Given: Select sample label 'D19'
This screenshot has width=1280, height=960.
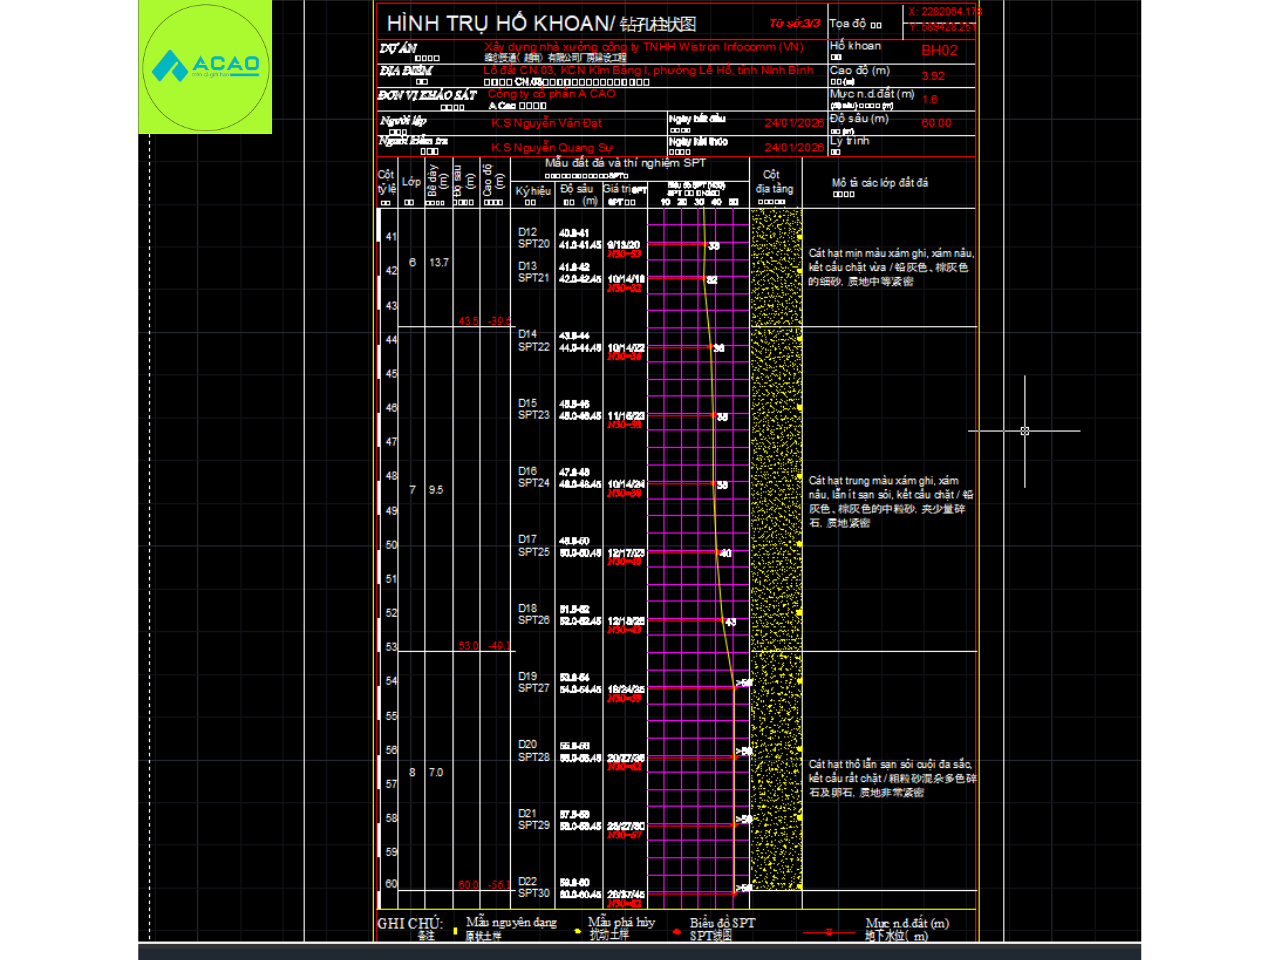Looking at the screenshot, I should (x=528, y=676).
